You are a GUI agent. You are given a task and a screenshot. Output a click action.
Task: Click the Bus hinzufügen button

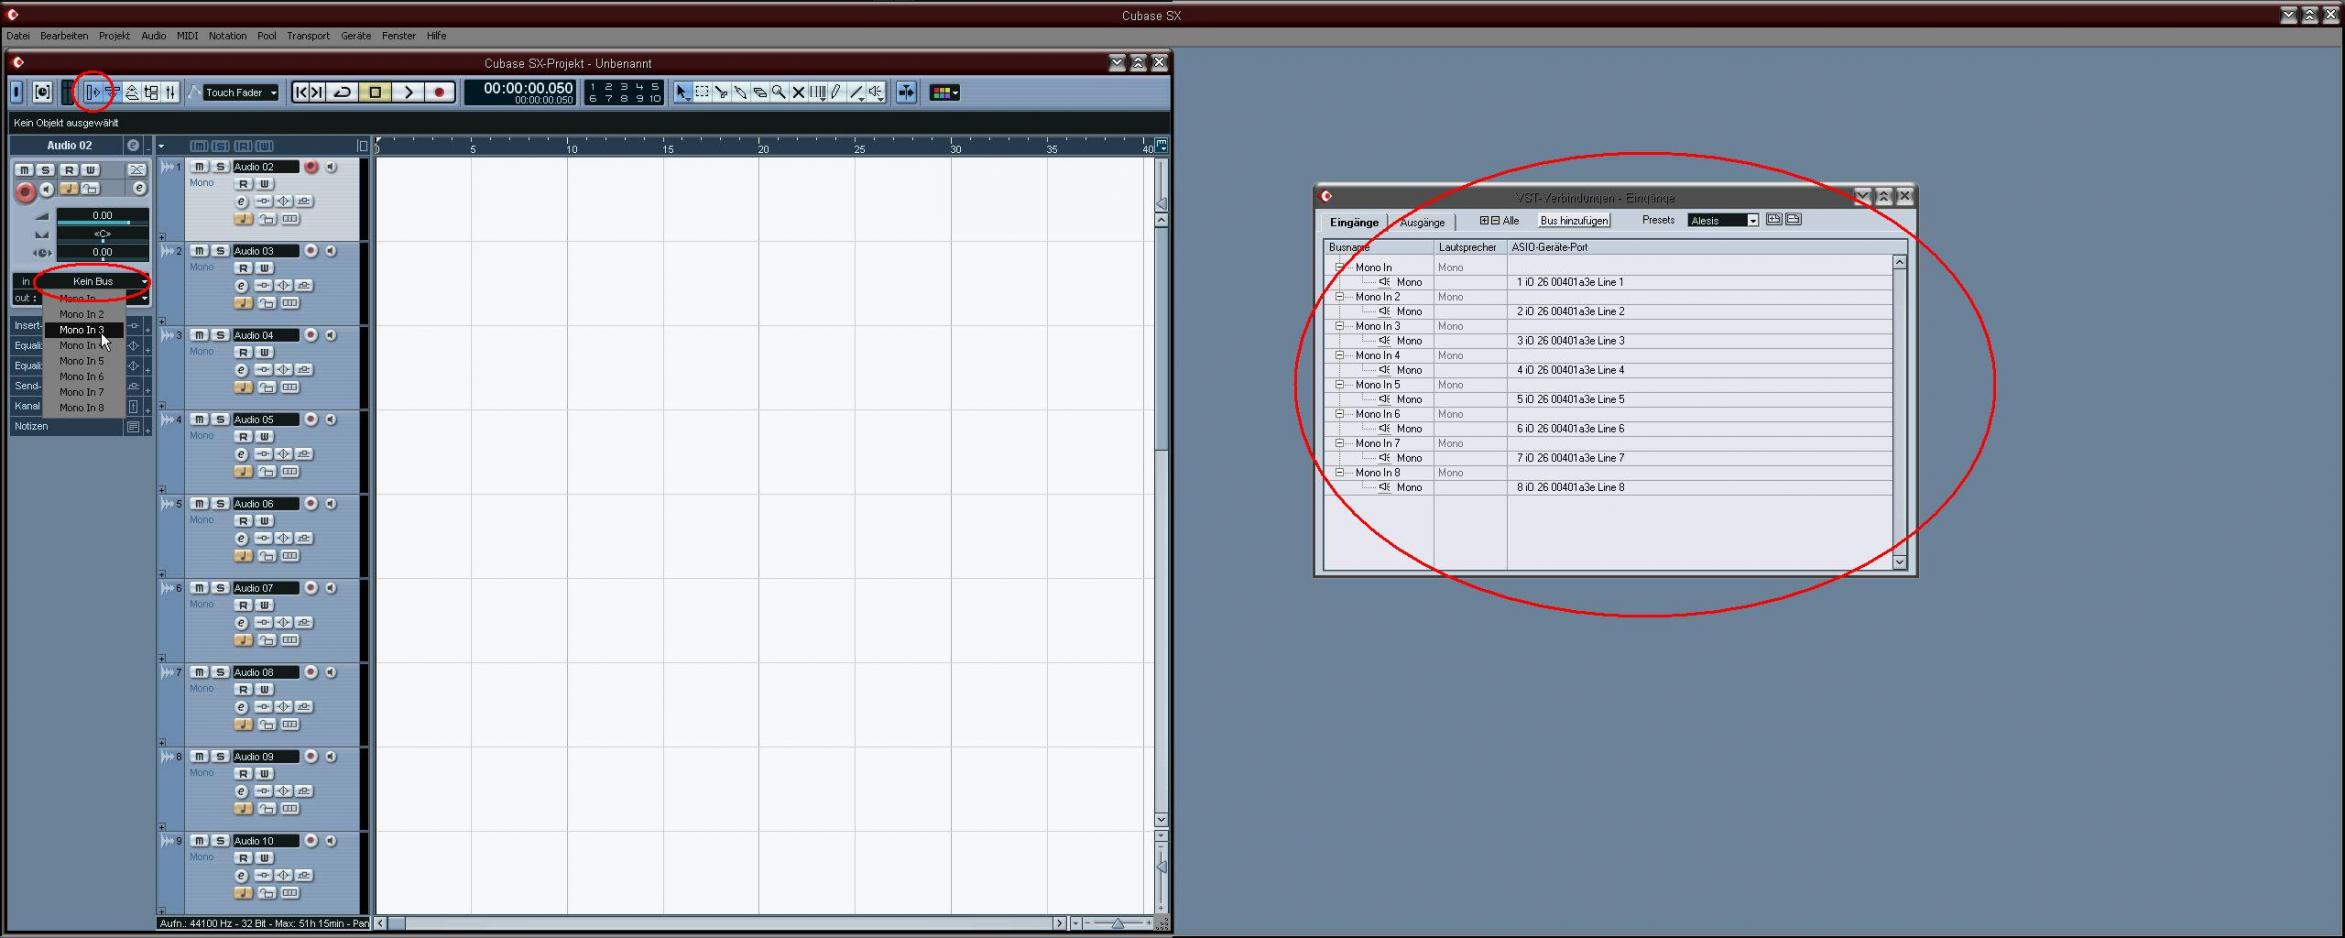tap(1574, 220)
